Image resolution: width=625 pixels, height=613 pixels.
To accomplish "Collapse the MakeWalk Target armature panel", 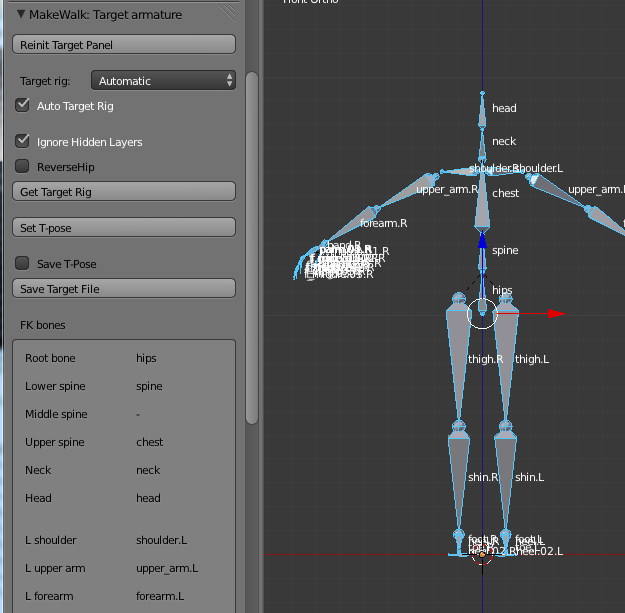I will pos(21,14).
